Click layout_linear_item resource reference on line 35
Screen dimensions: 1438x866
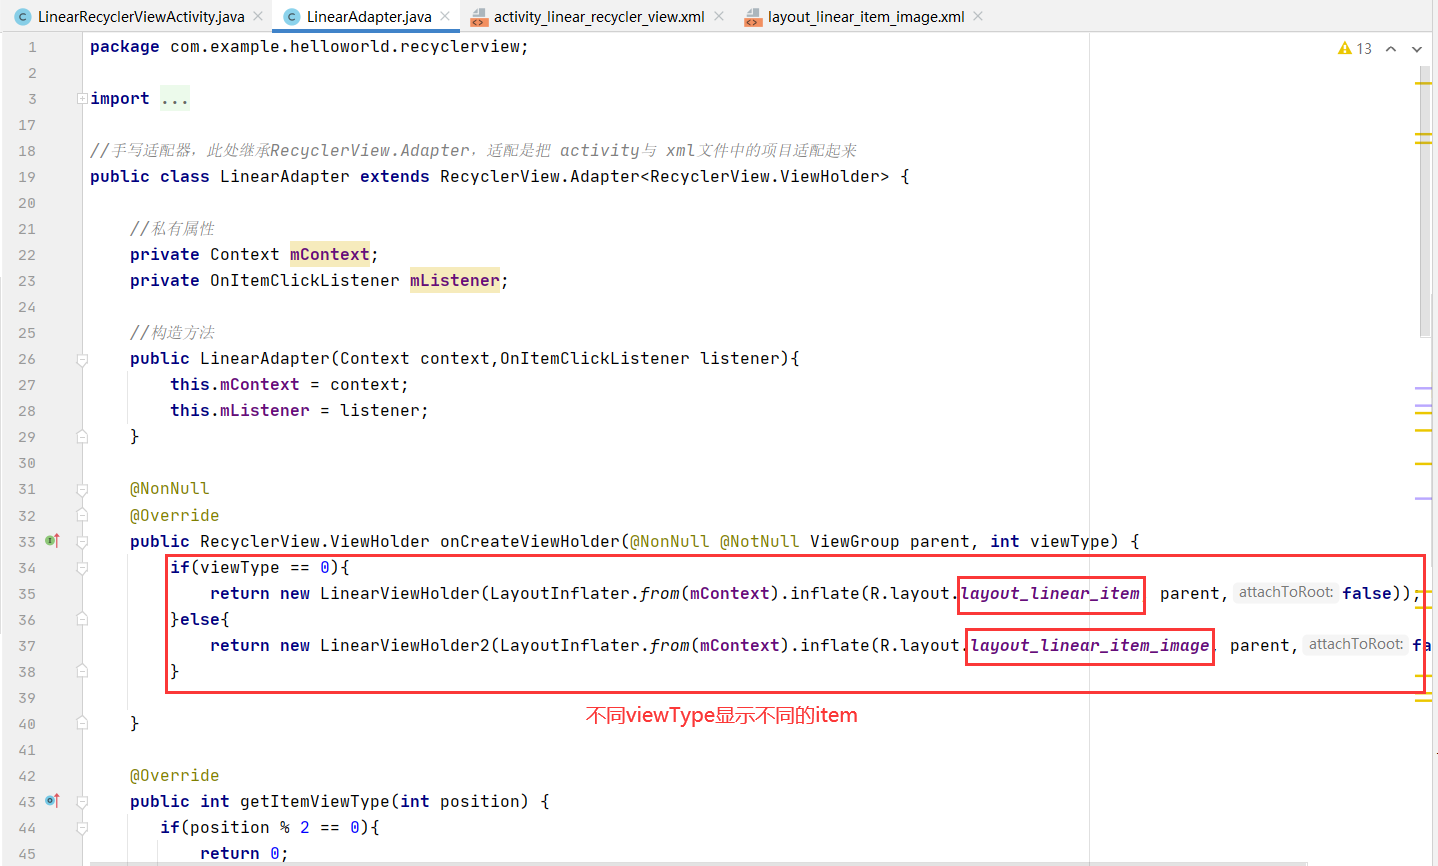[1050, 593]
